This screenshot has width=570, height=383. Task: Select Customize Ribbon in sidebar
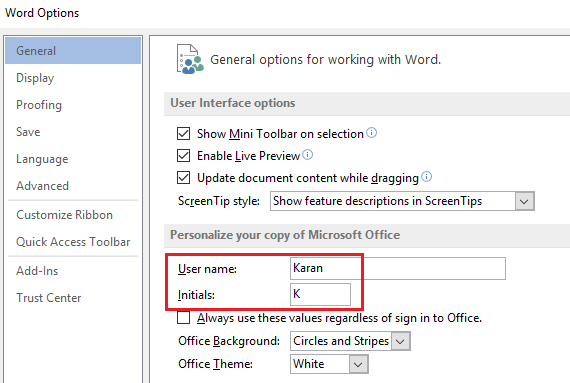(x=64, y=215)
